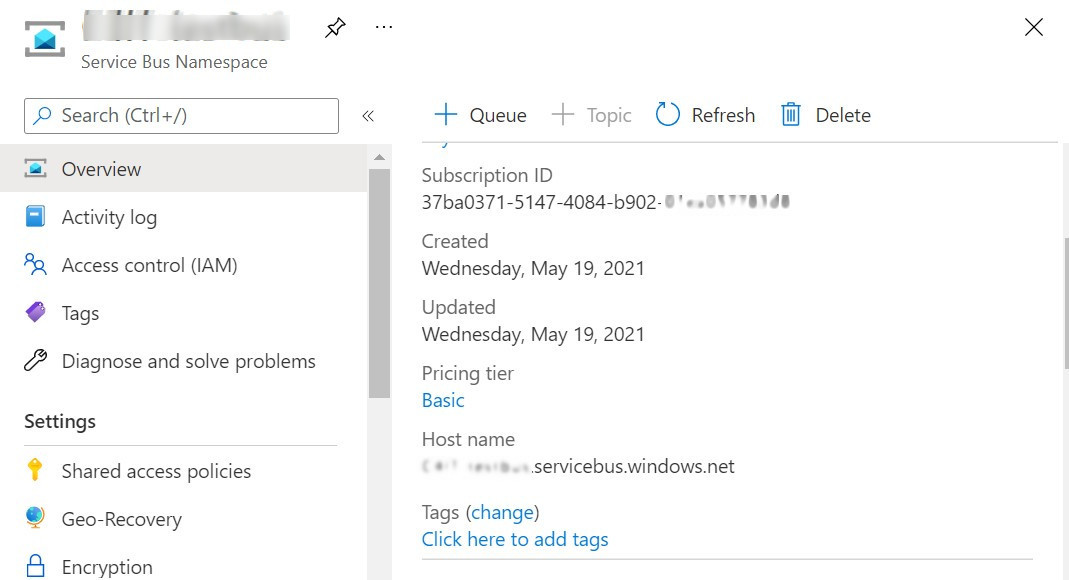Viewport: 1069px width, 580px height.
Task: Click the Tags purple tag icon
Action: [35, 313]
